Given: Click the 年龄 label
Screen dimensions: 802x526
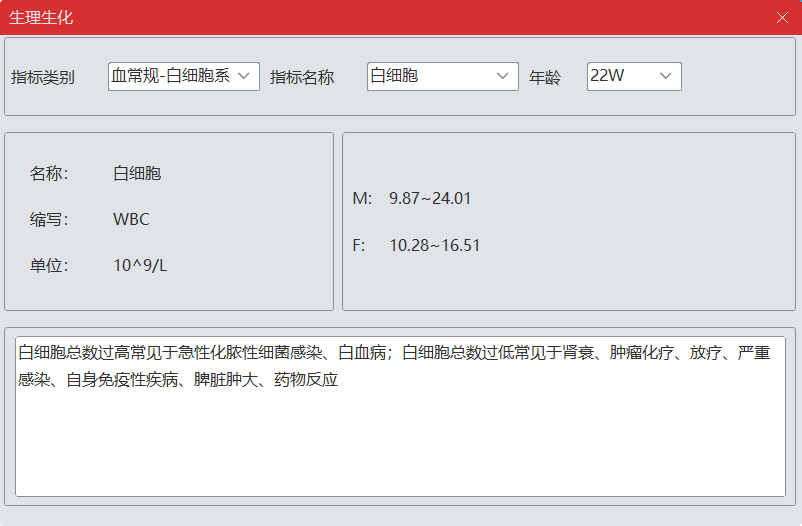Looking at the screenshot, I should pyautogui.click(x=545, y=77).
